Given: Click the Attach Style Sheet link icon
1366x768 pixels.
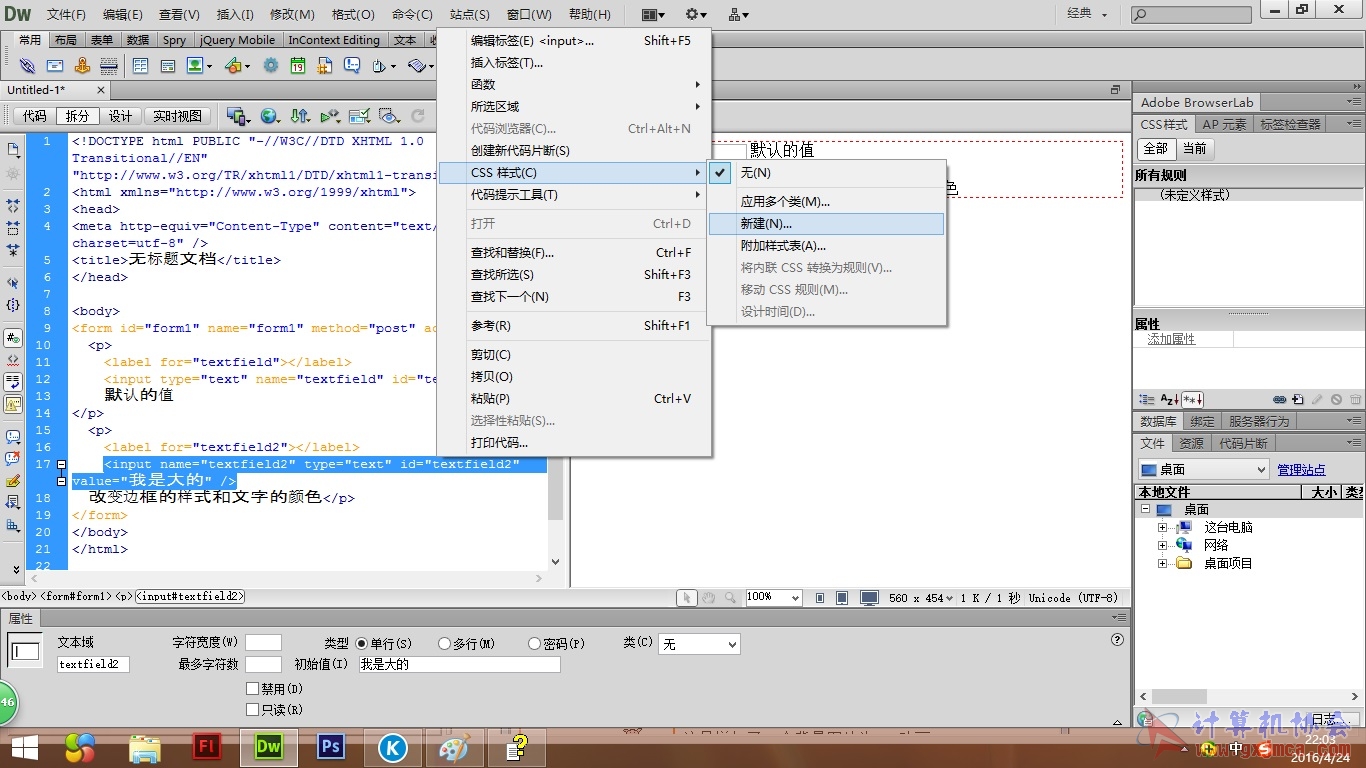Looking at the screenshot, I should (x=1279, y=400).
